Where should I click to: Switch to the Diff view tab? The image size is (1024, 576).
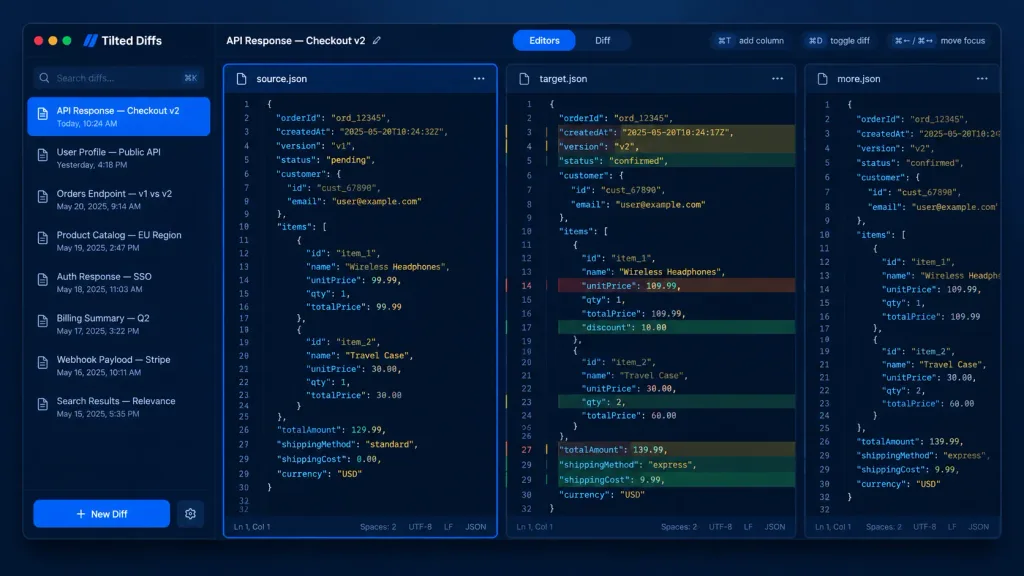click(x=602, y=40)
